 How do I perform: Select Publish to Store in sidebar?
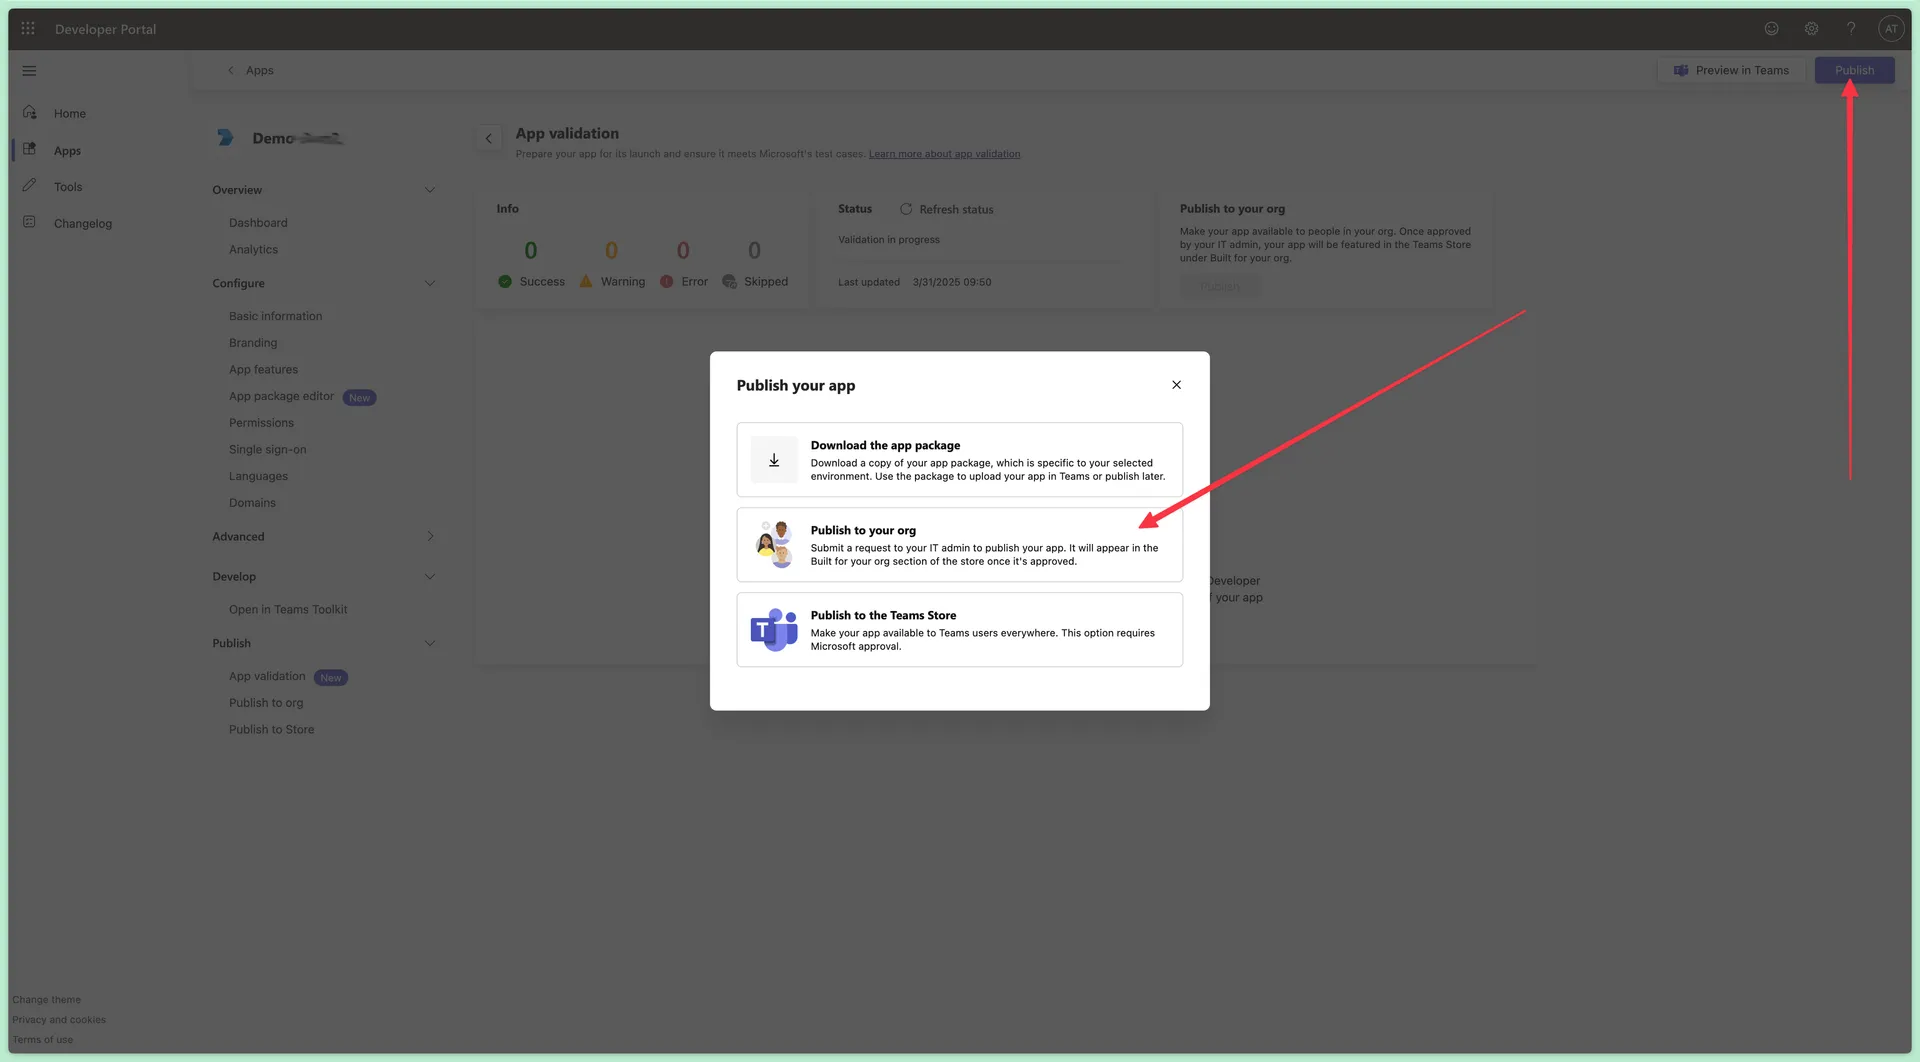[271, 729]
